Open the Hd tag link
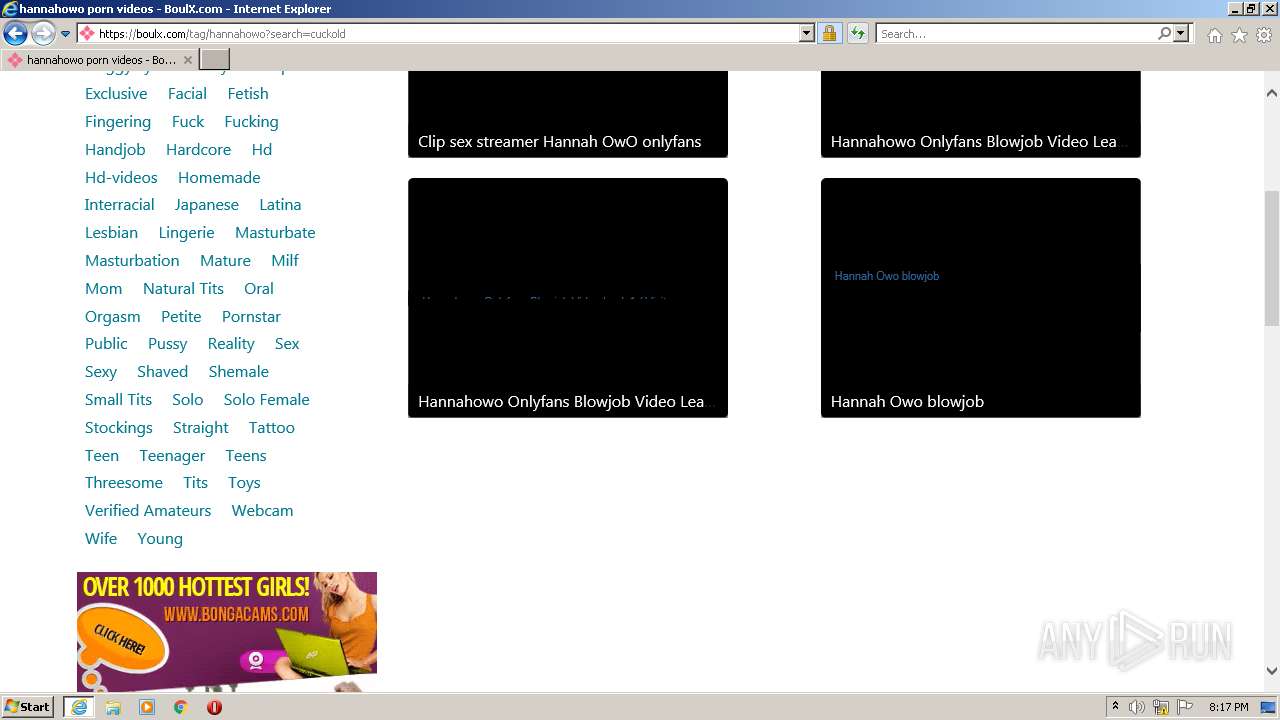Viewport: 1280px width, 720px height. pos(262,150)
